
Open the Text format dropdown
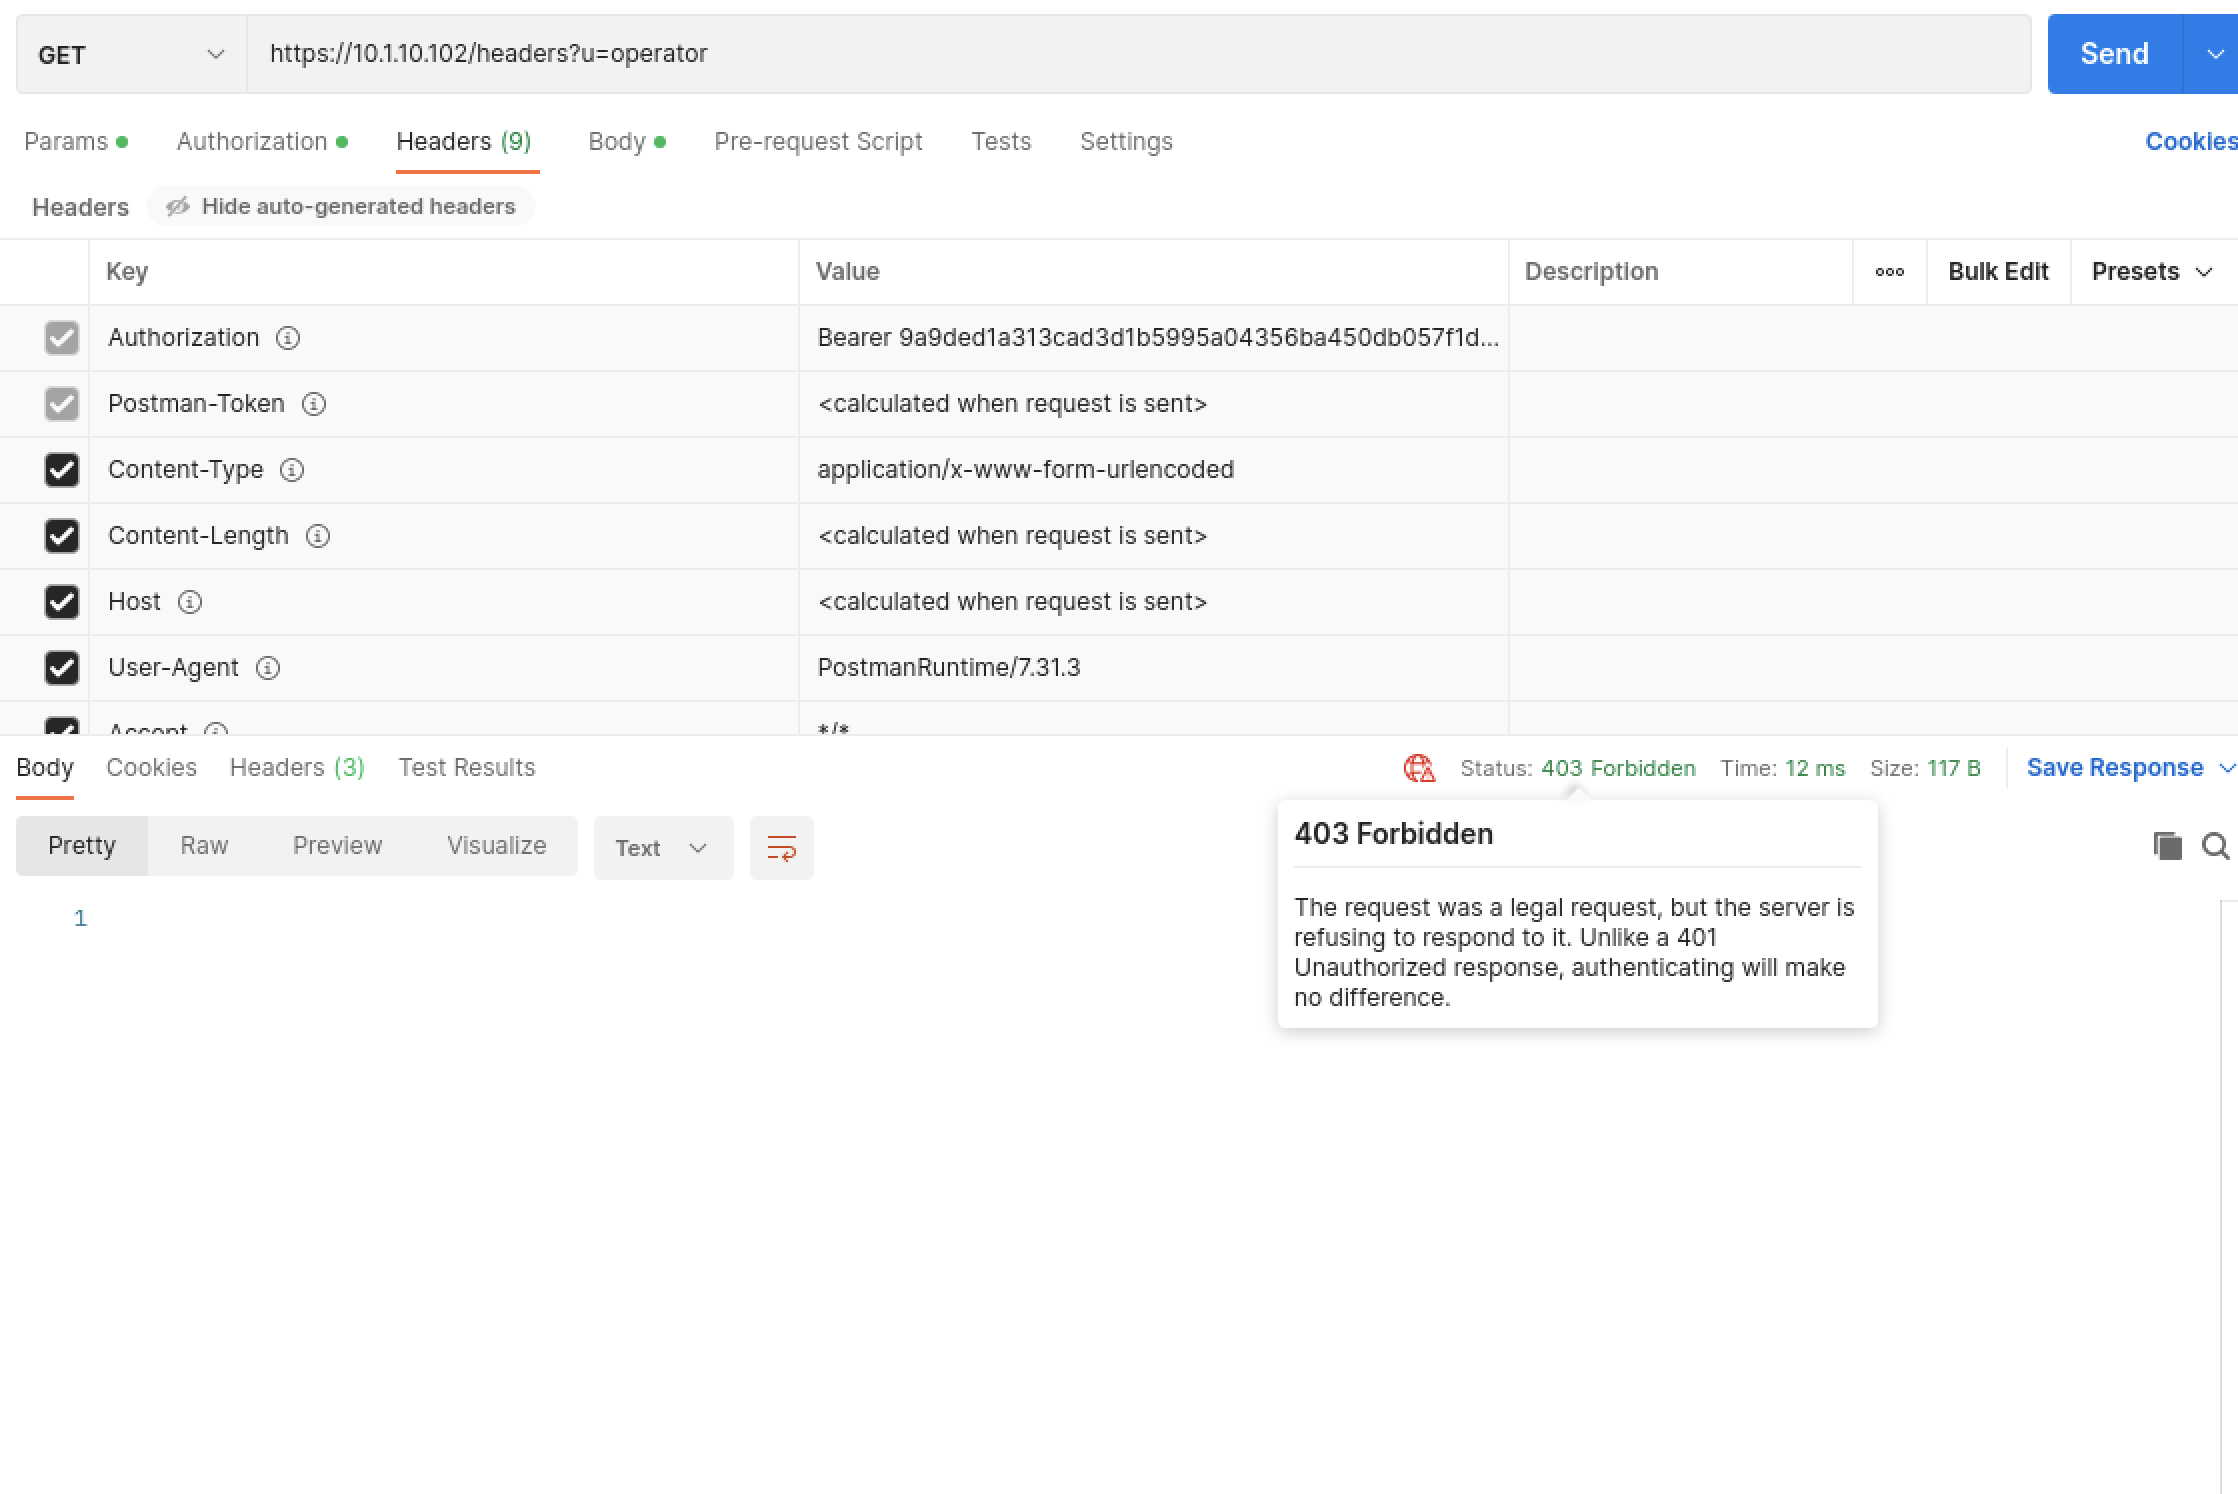coord(663,848)
